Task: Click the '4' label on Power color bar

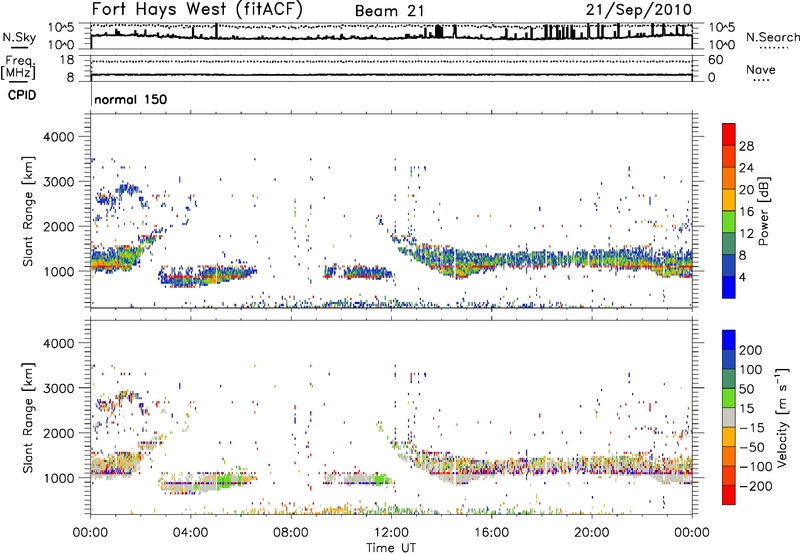Action: pos(742,277)
